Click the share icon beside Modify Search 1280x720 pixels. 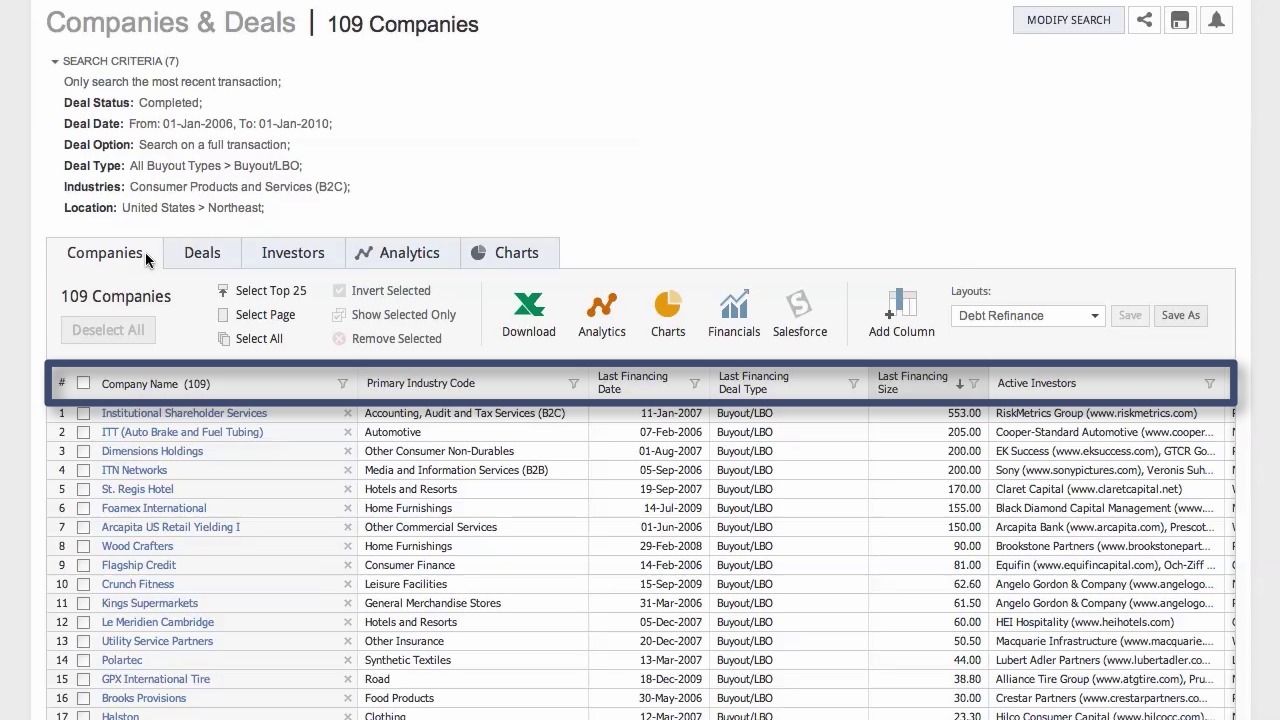pos(1144,20)
